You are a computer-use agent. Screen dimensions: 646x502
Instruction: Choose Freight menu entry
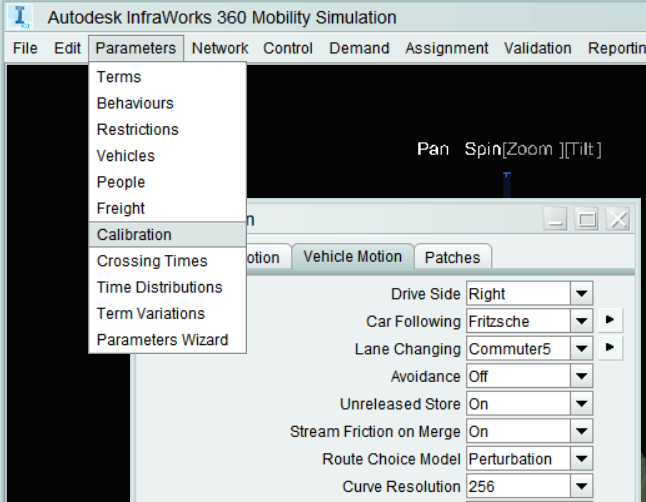point(167,209)
